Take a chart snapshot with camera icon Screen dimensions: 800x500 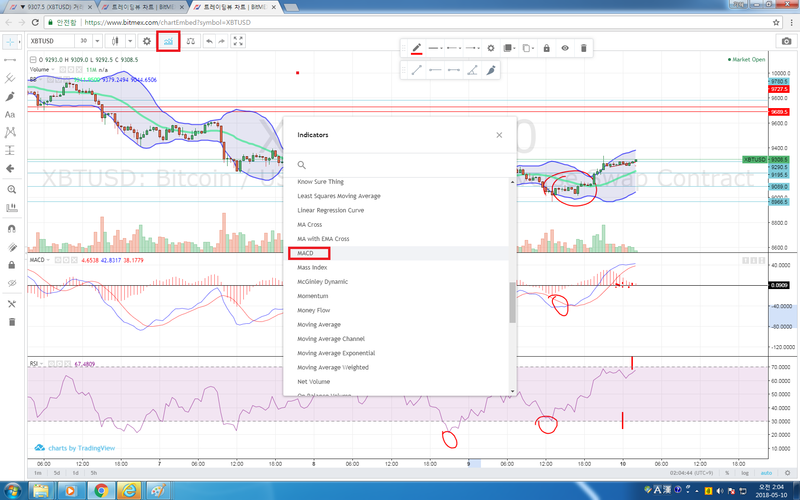point(787,41)
